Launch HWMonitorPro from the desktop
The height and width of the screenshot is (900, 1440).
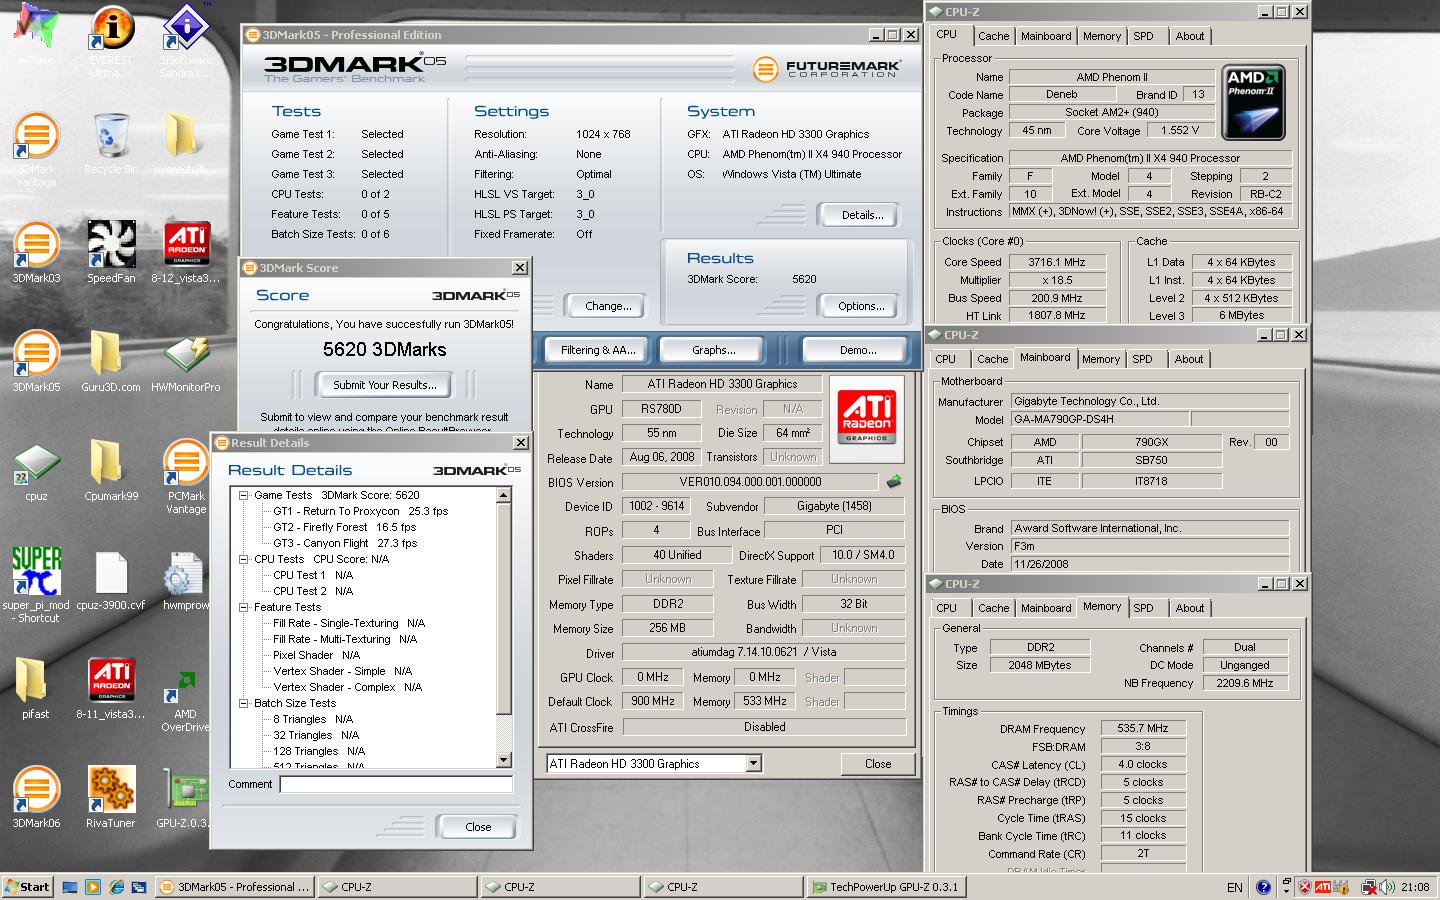[186, 360]
